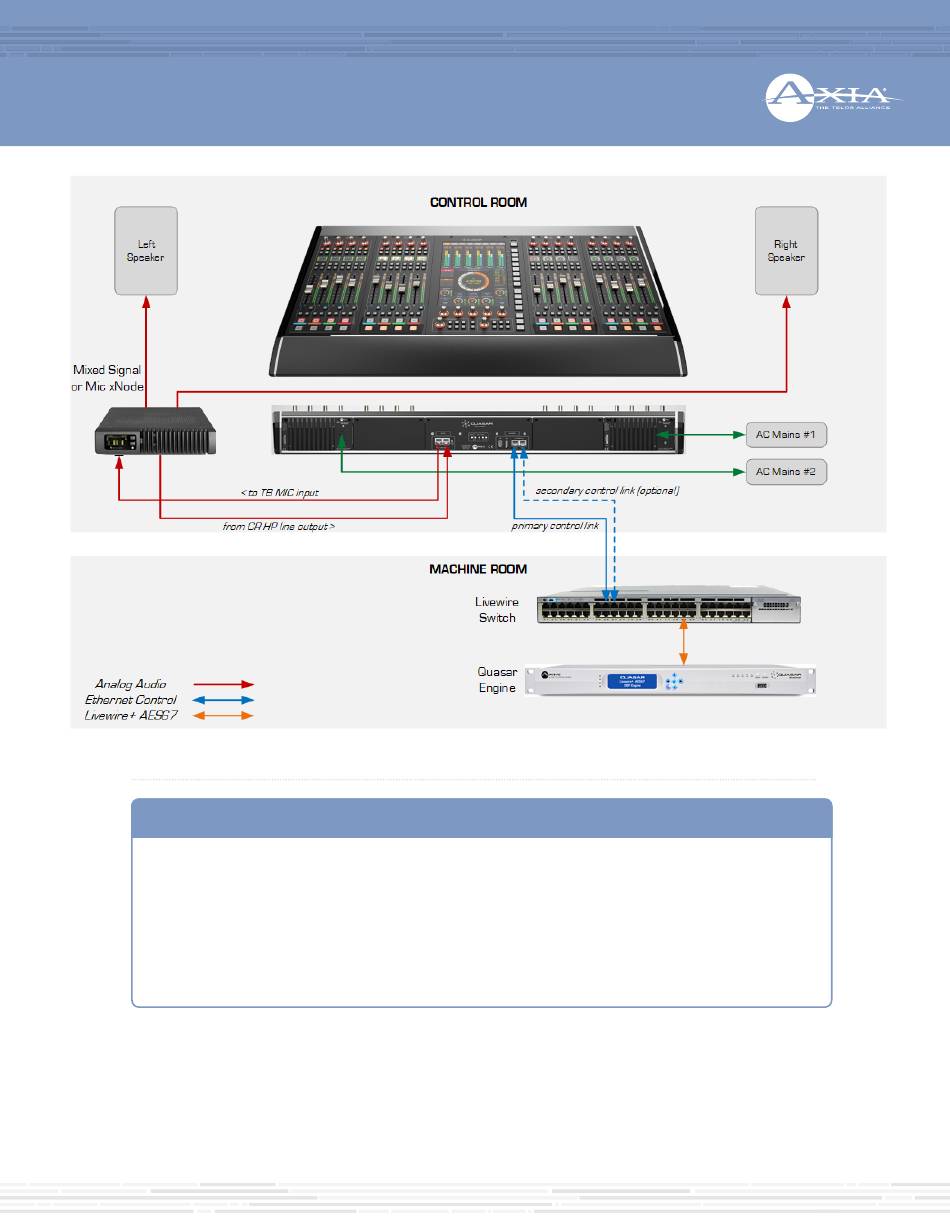This screenshot has width=950, height=1229.
Task: Click the Axia Telos Alliance logo
Action: click(834, 97)
